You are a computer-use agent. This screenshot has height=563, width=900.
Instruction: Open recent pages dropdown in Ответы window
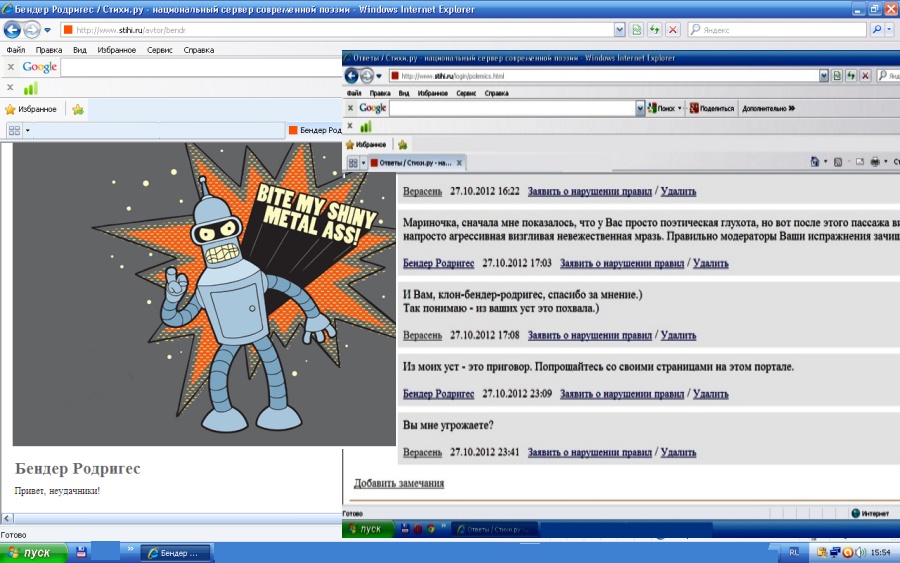pos(379,76)
